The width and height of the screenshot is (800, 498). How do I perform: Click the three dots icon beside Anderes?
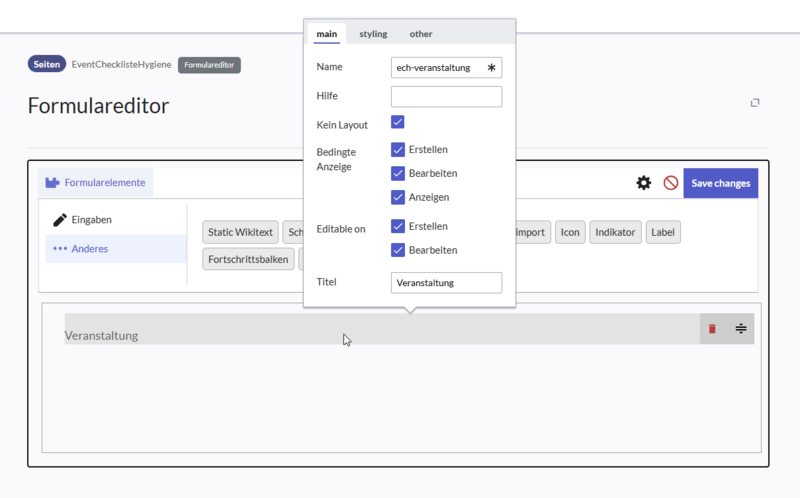pyautogui.click(x=60, y=248)
